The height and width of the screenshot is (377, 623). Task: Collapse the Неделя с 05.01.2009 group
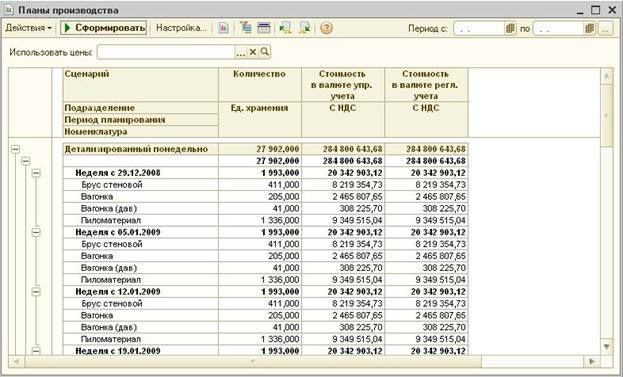pos(36,232)
